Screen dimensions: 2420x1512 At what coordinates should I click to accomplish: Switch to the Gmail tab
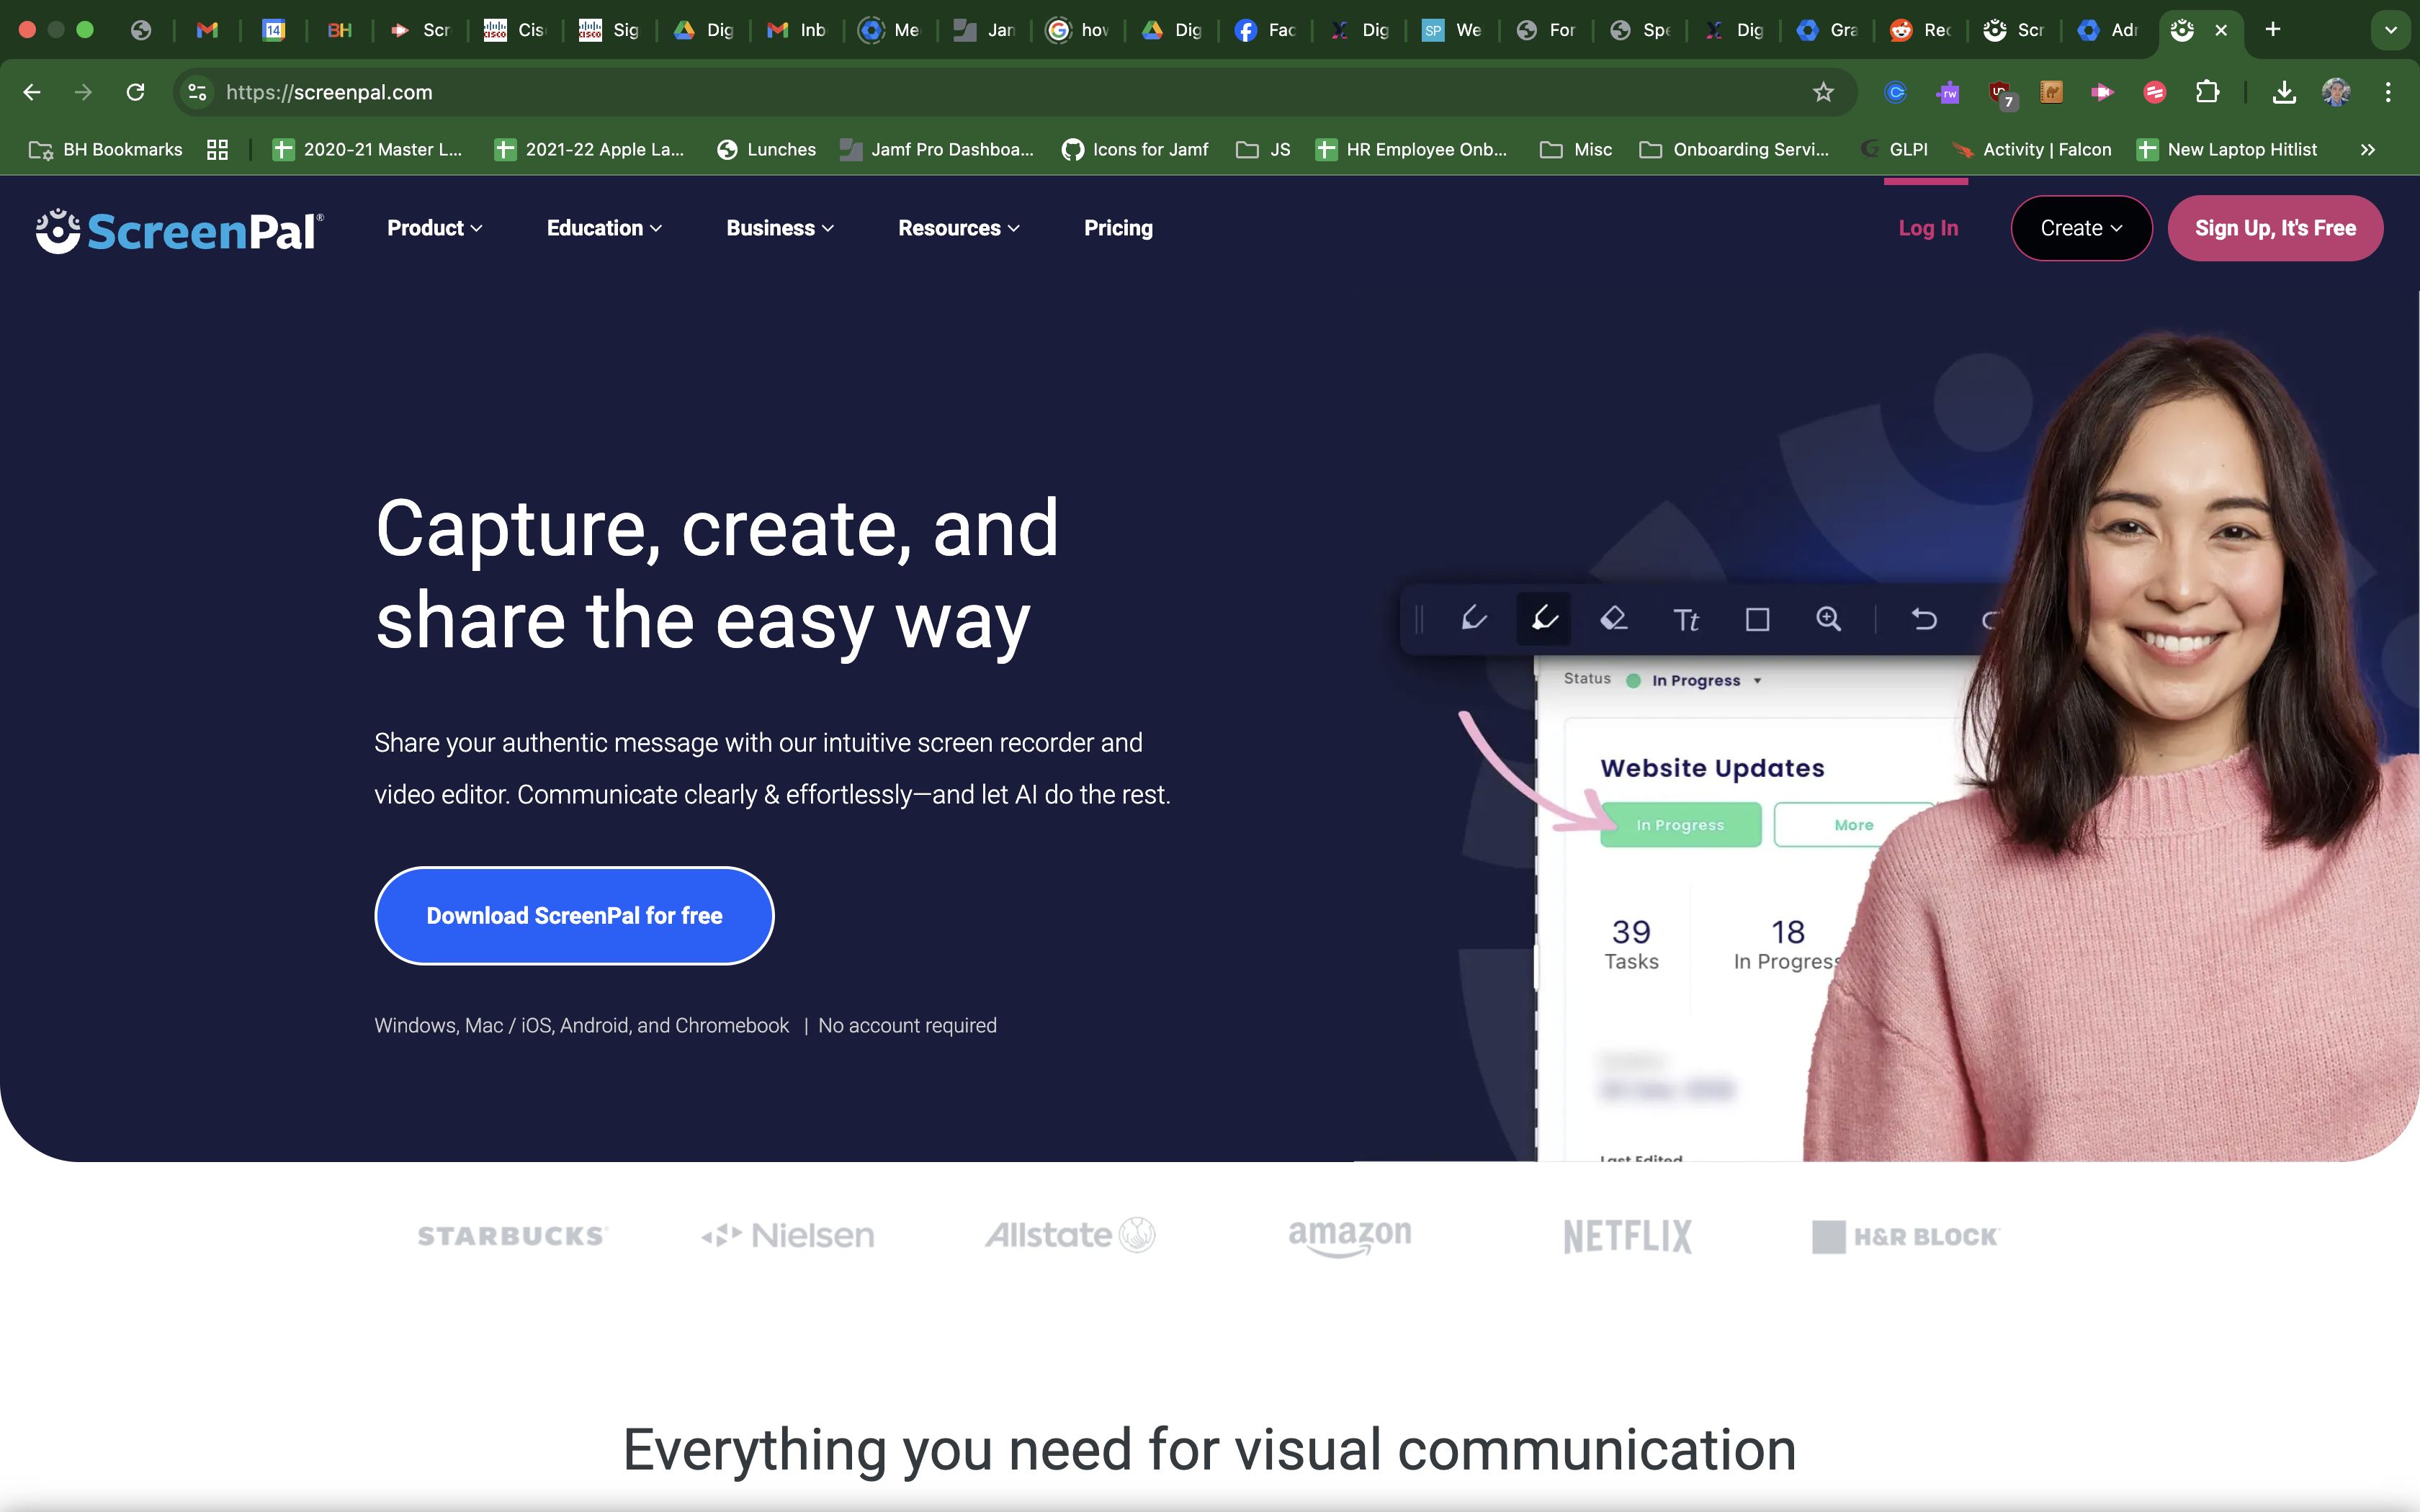(207, 30)
